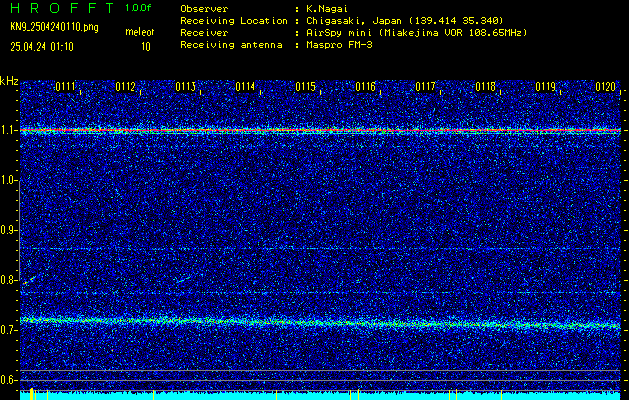The image size is (629, 400).
Task: Click the red carrier line at 1.1 kHz
Action: point(320,130)
